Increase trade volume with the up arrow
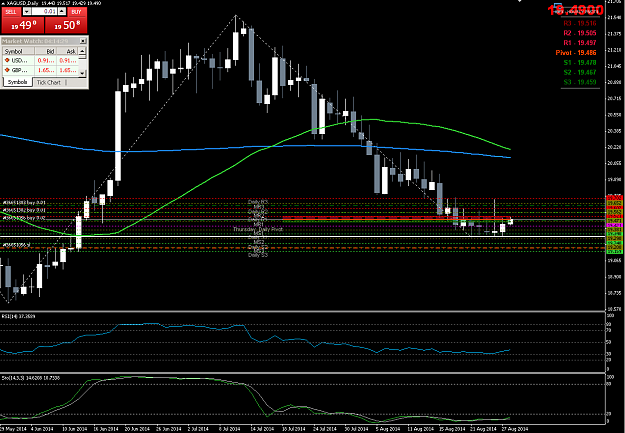Image resolution: width=625 pixels, height=433 pixels. 62,12
